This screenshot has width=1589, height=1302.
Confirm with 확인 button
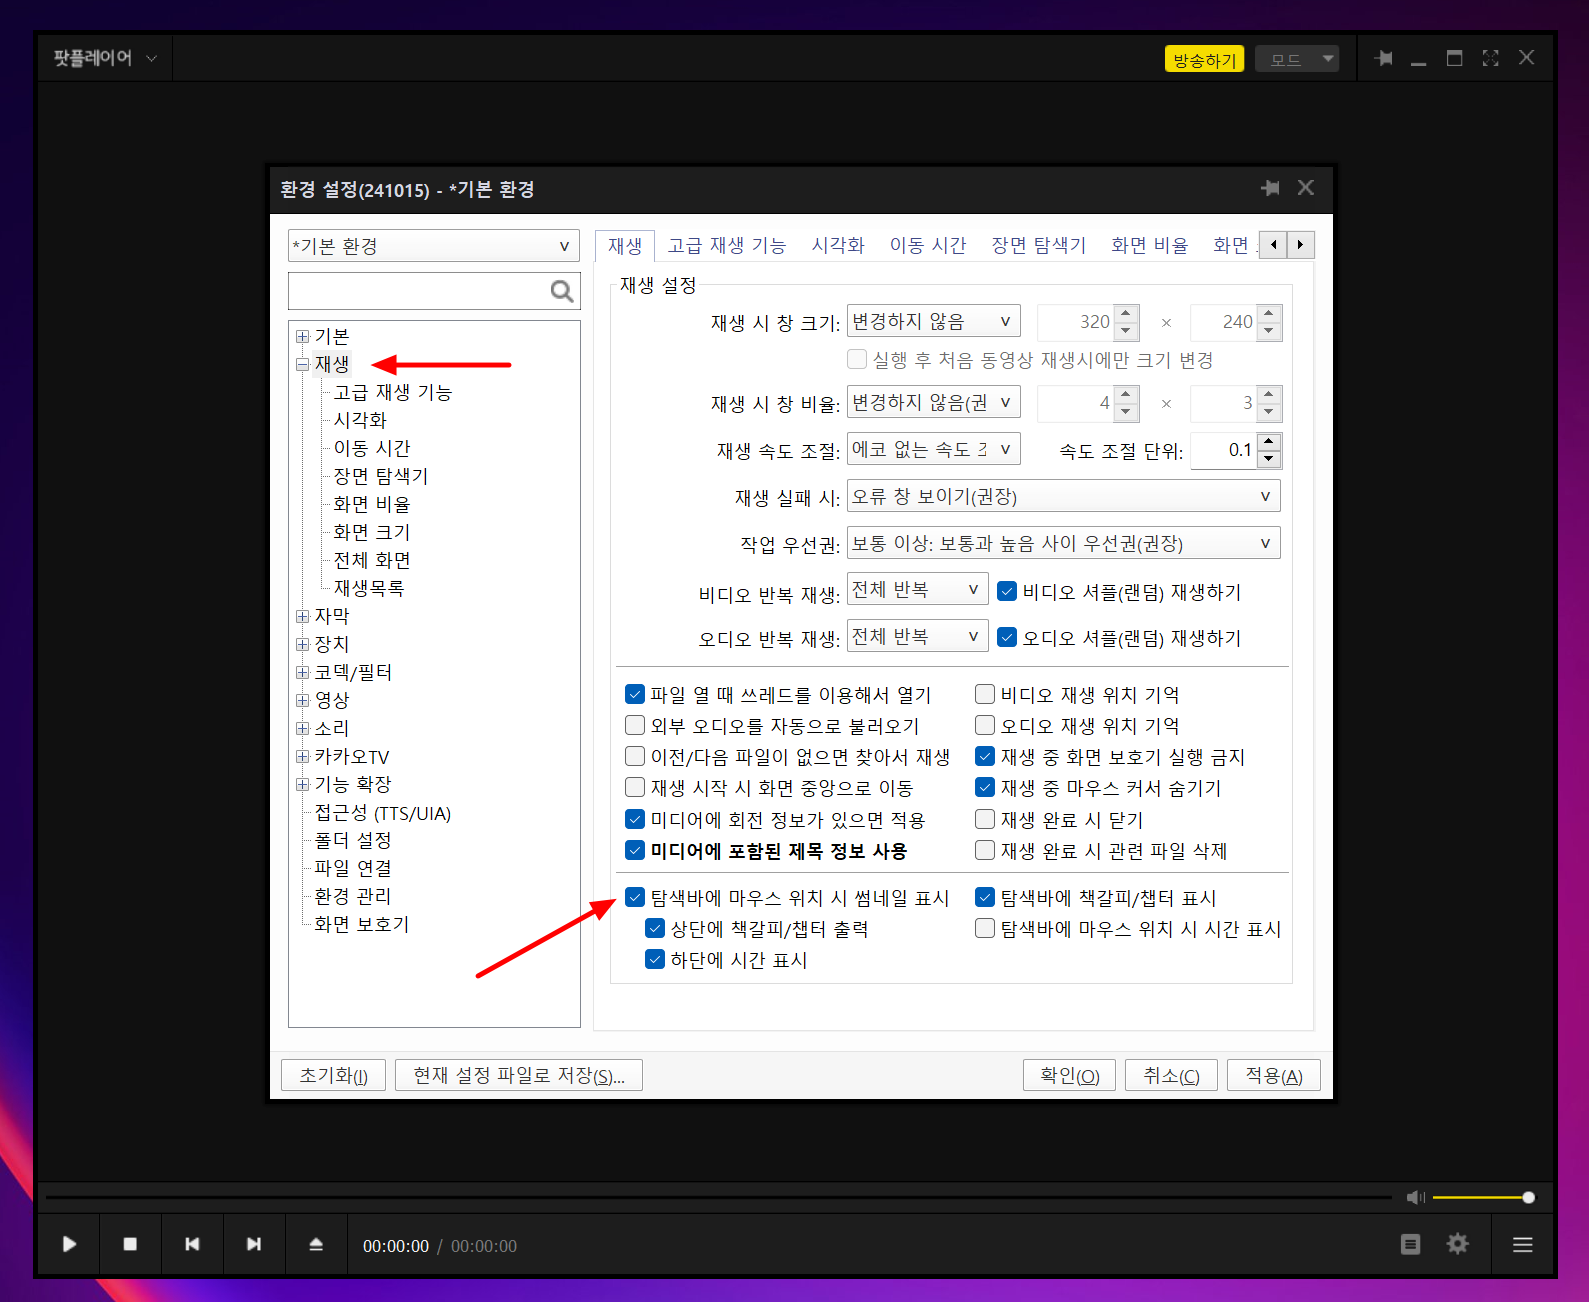1069,1075
